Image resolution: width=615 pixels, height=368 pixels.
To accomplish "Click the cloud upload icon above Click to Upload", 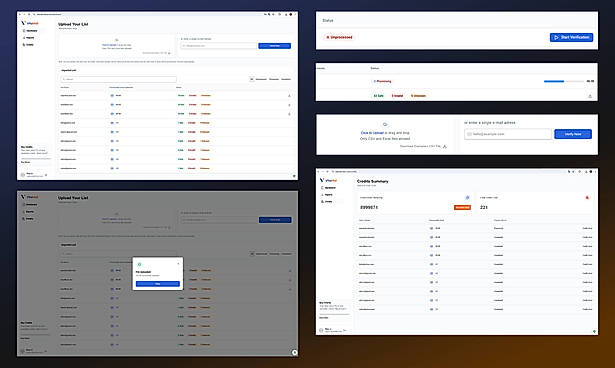I will pos(385,124).
